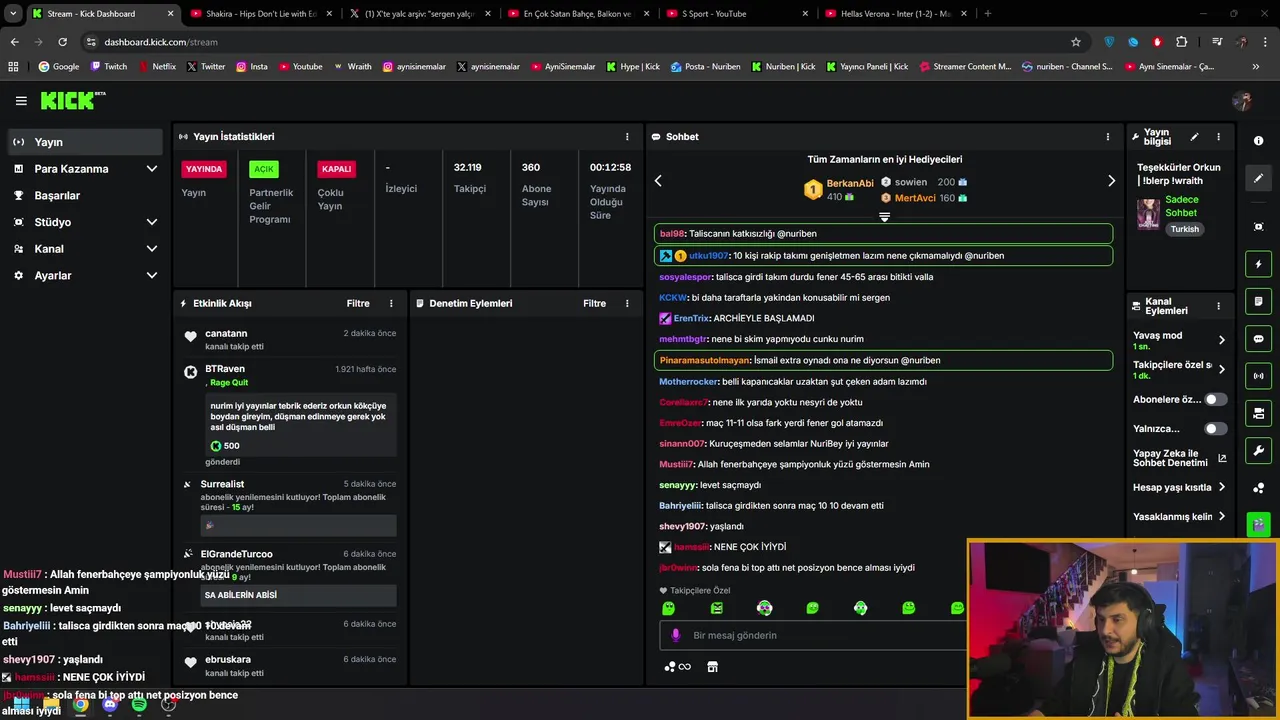Click the Just Chatting category thumbnail
1280x720 pixels.
coord(1147,214)
